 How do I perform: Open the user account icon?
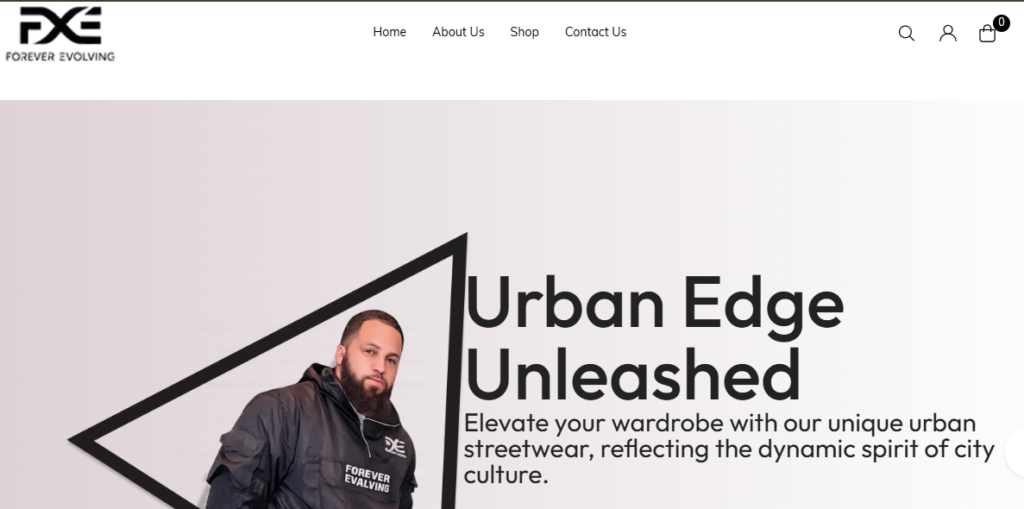pyautogui.click(x=948, y=33)
